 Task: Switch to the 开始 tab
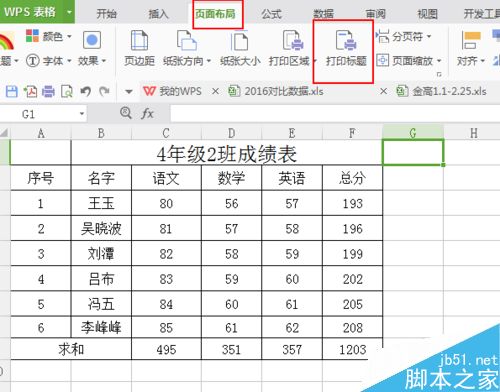pos(106,14)
